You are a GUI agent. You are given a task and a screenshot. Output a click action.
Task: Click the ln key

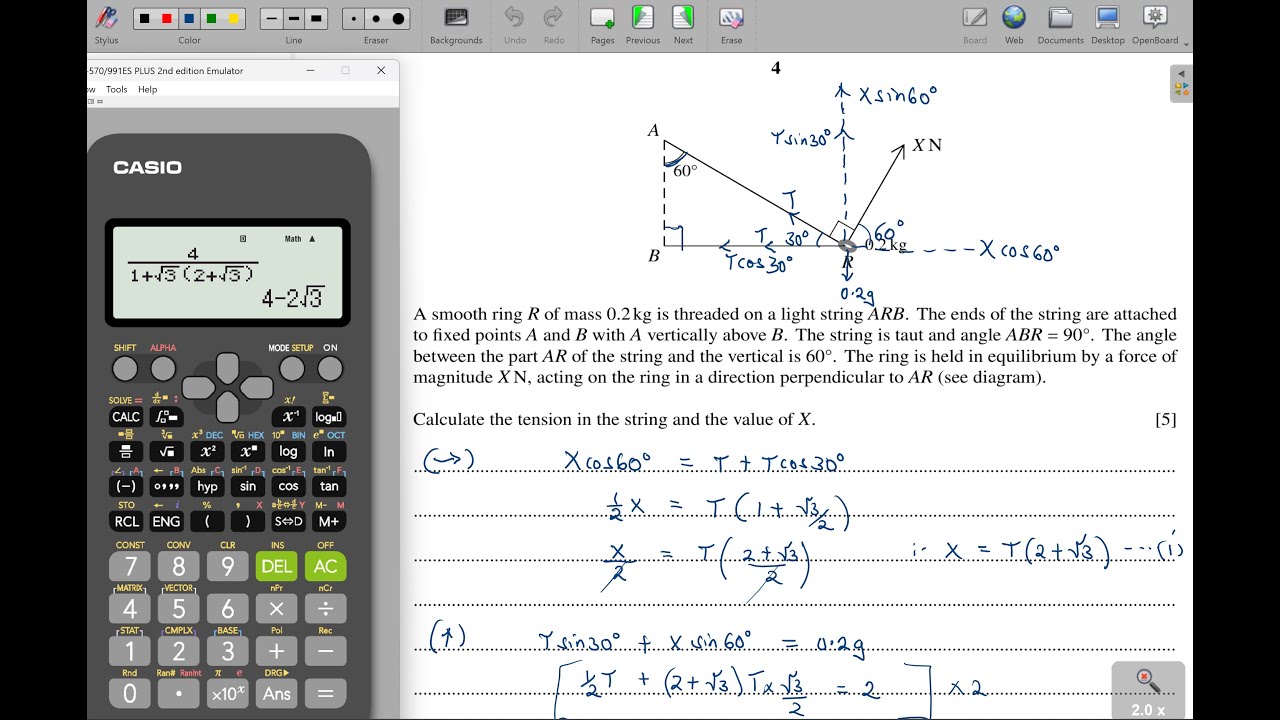pos(328,452)
